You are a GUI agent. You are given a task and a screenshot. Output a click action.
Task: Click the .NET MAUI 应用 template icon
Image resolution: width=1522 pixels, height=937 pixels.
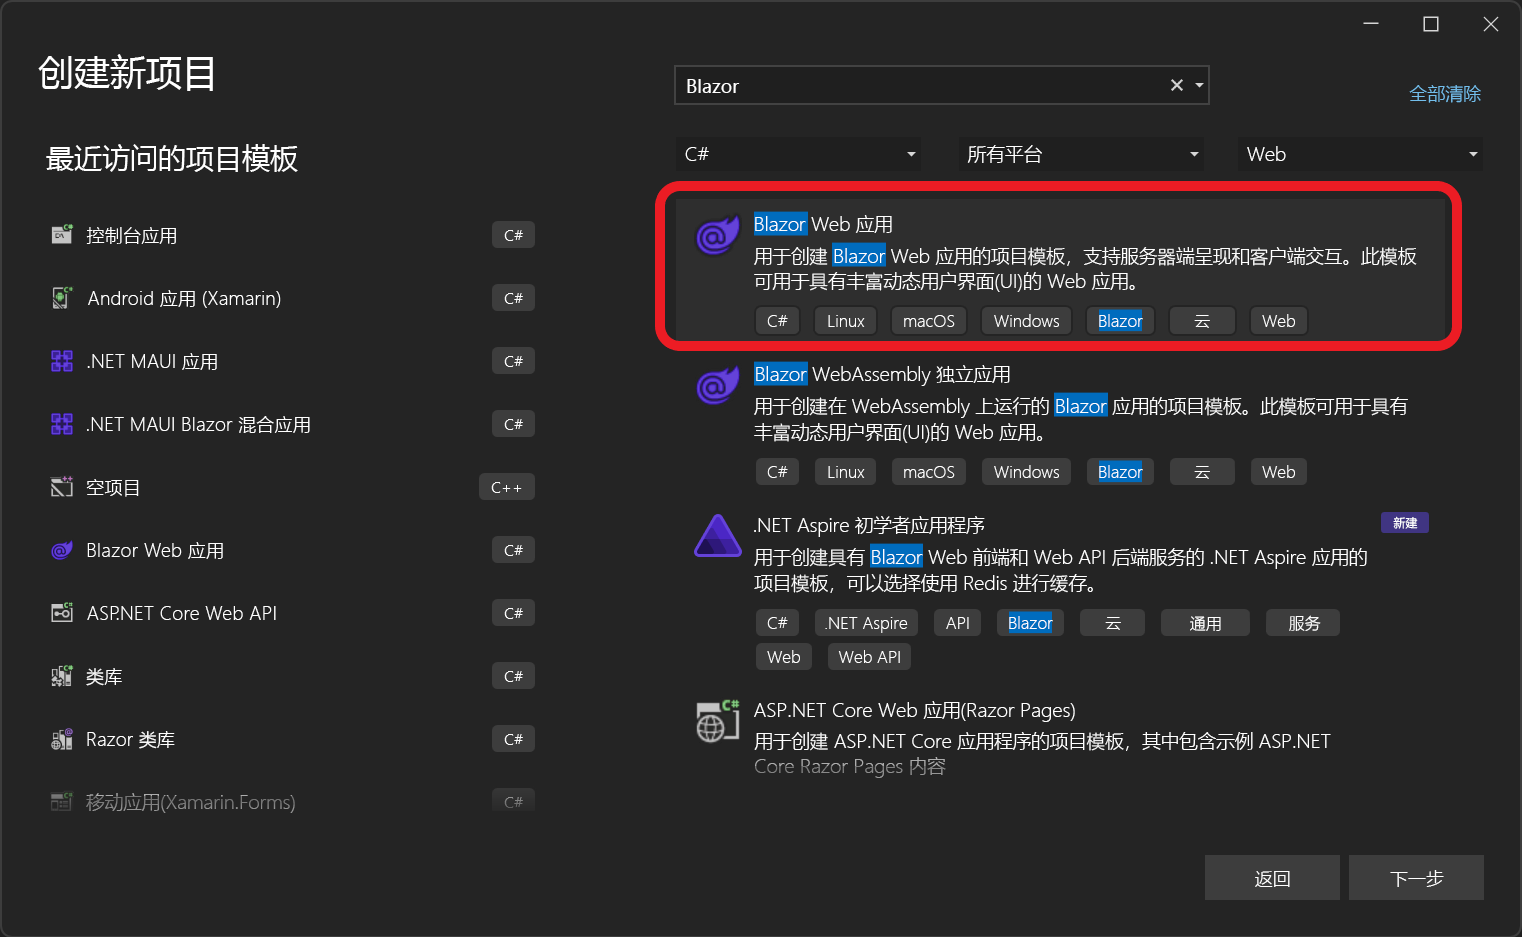click(x=62, y=360)
